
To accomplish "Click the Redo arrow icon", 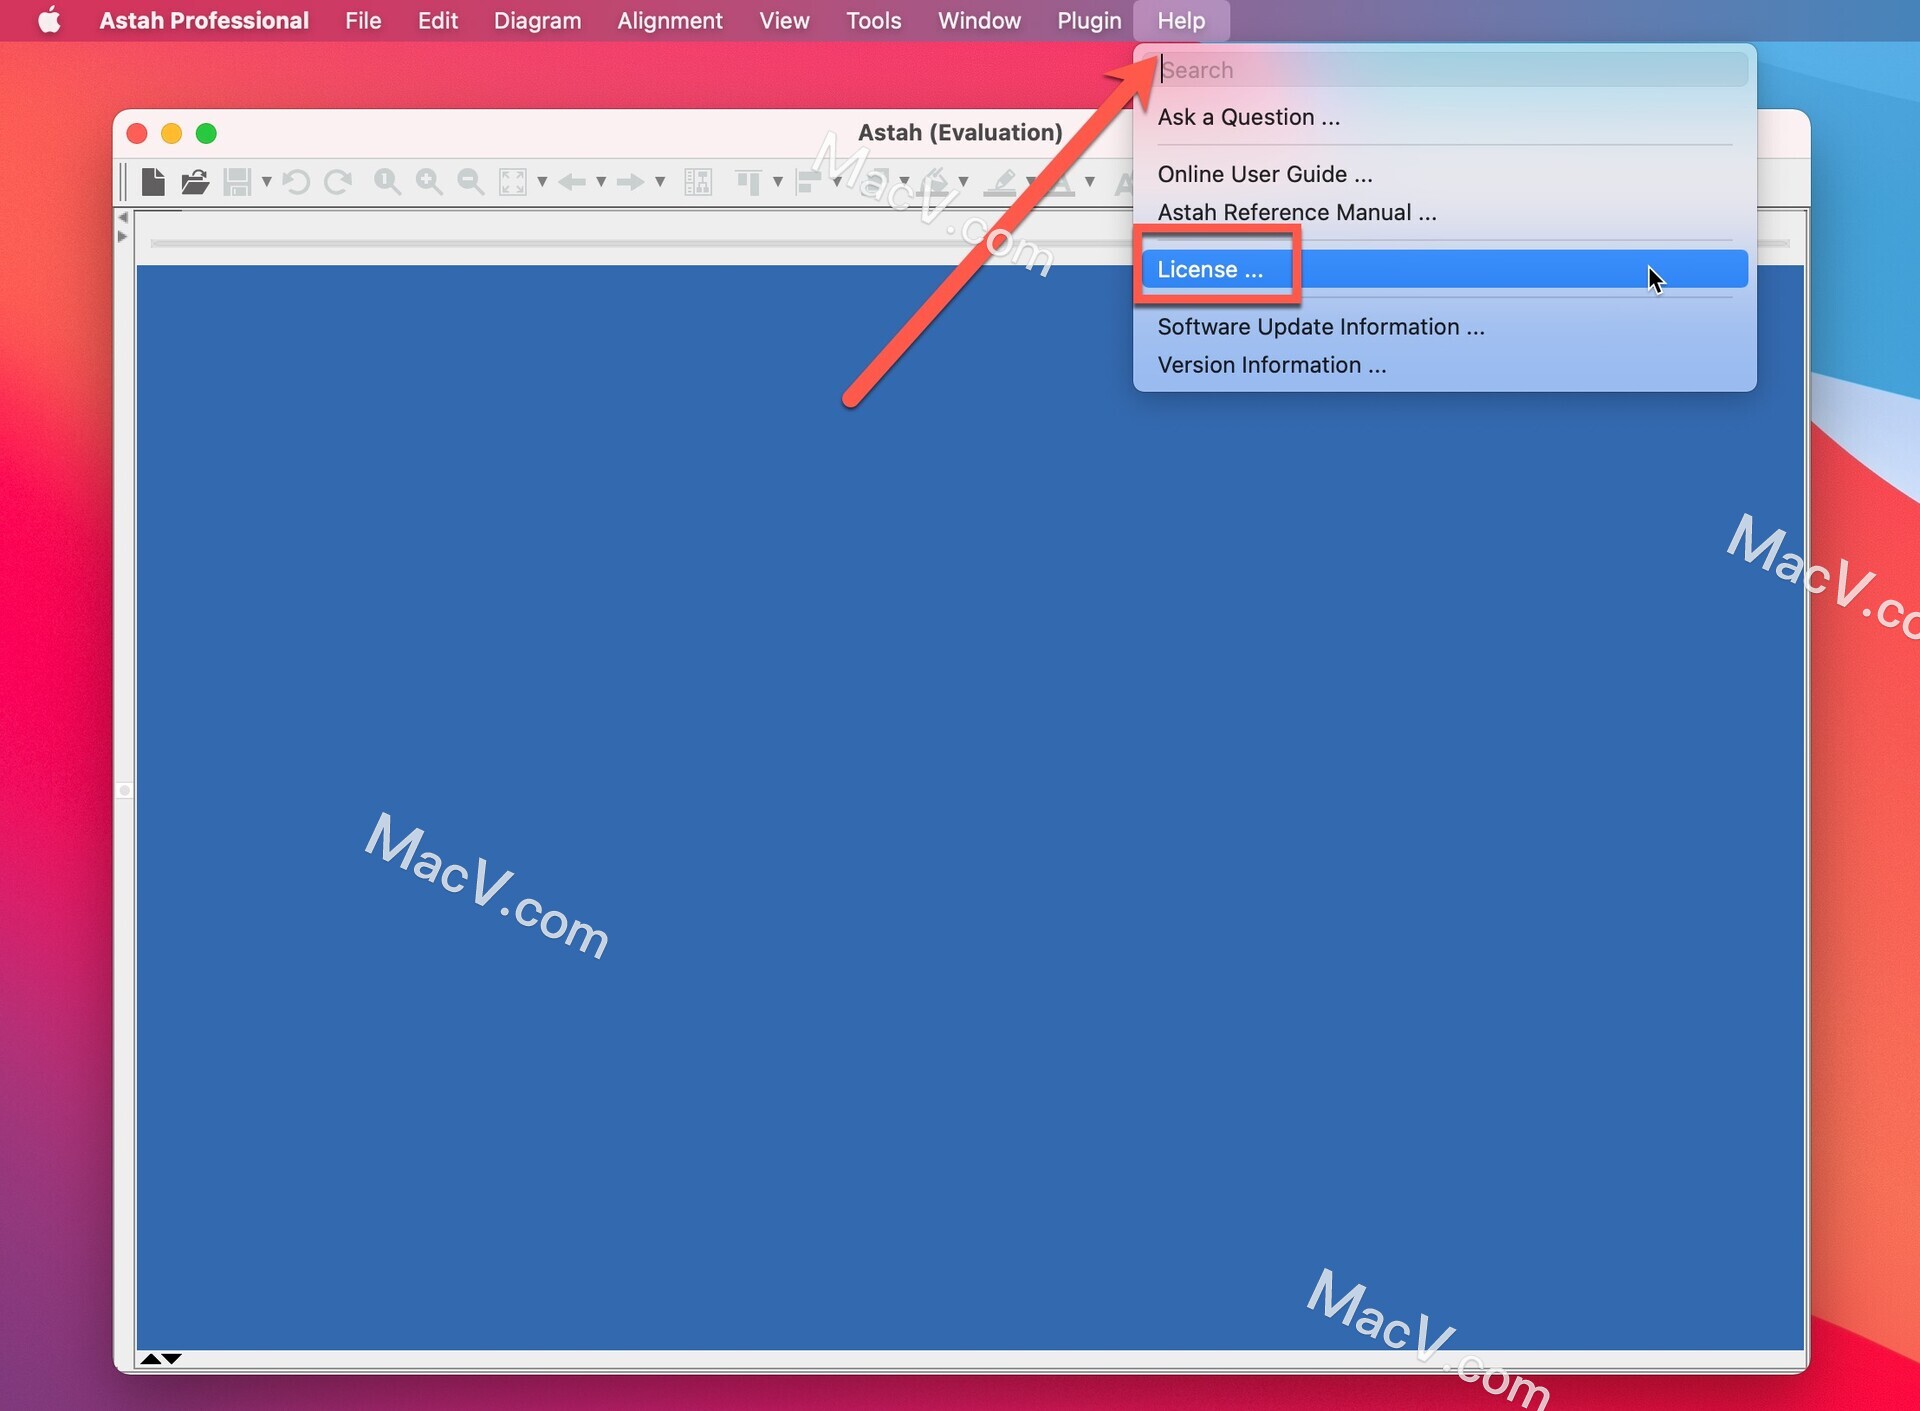I will coord(338,182).
